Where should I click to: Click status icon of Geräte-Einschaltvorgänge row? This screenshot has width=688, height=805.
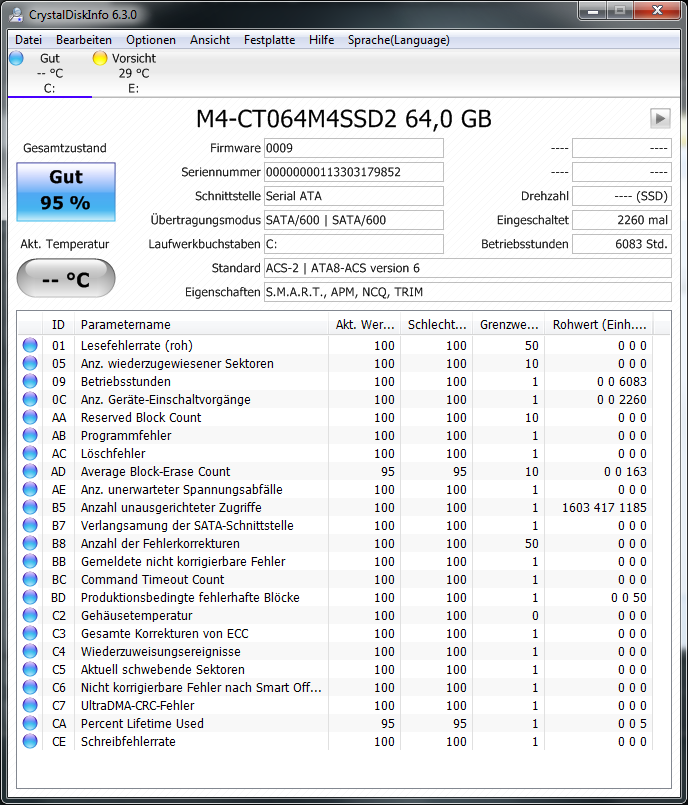pos(30,399)
